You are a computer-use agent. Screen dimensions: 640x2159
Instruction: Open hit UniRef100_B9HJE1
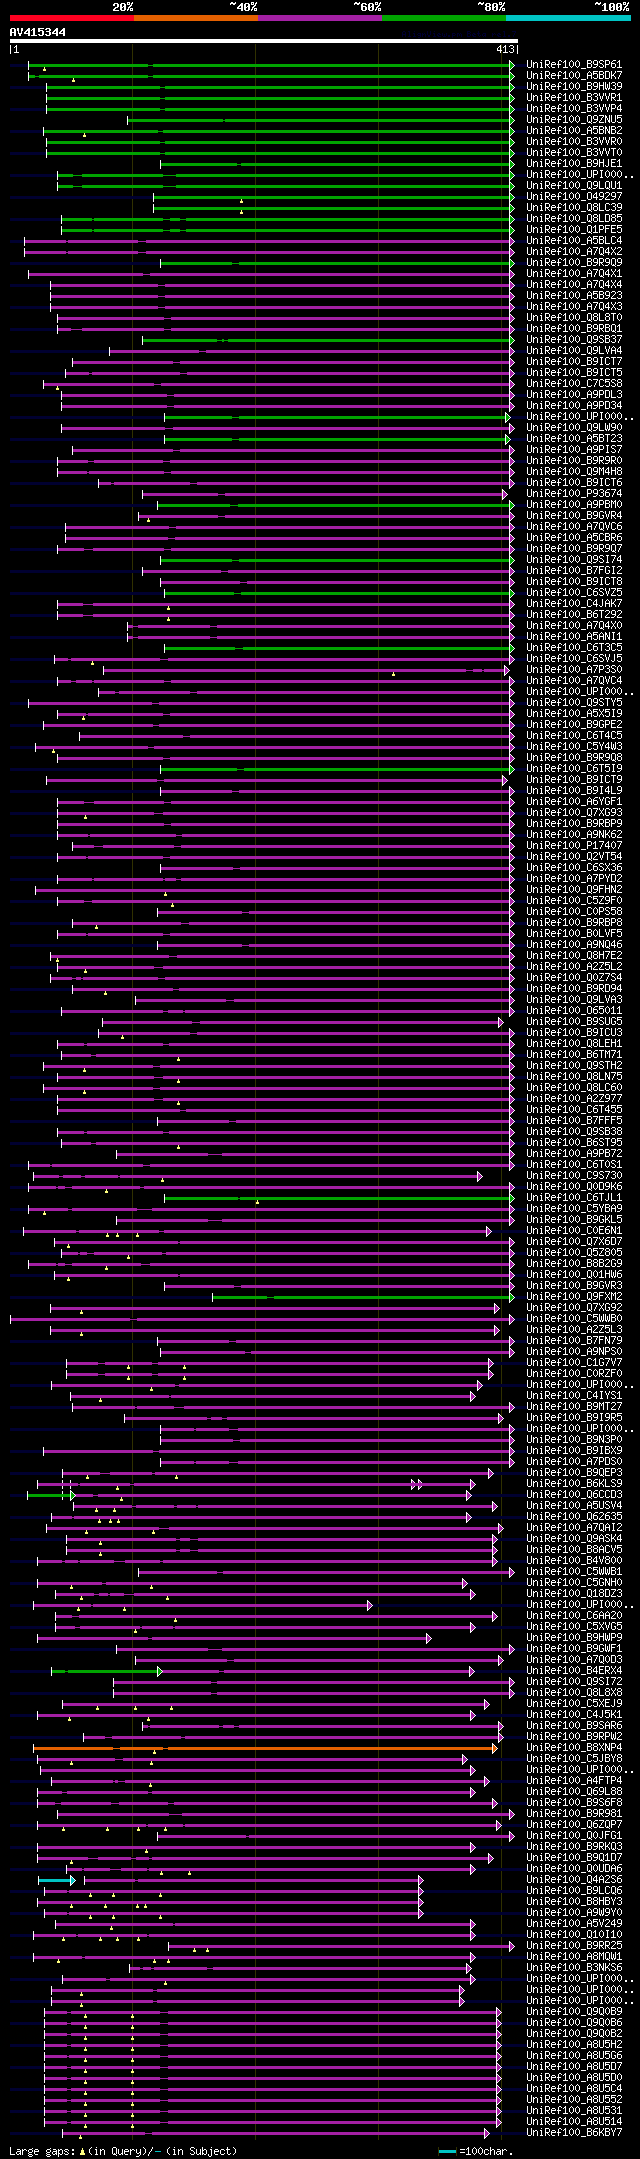tap(574, 164)
